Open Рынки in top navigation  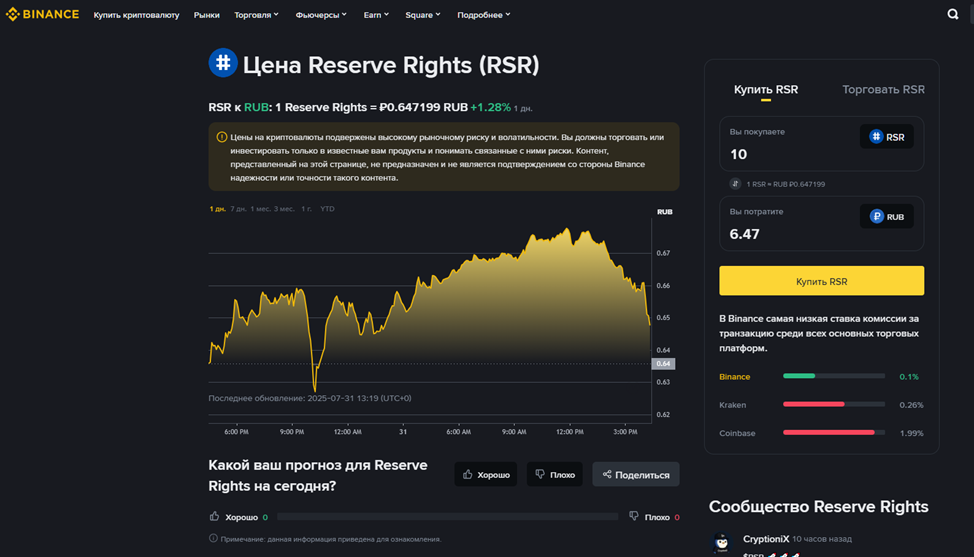(206, 15)
